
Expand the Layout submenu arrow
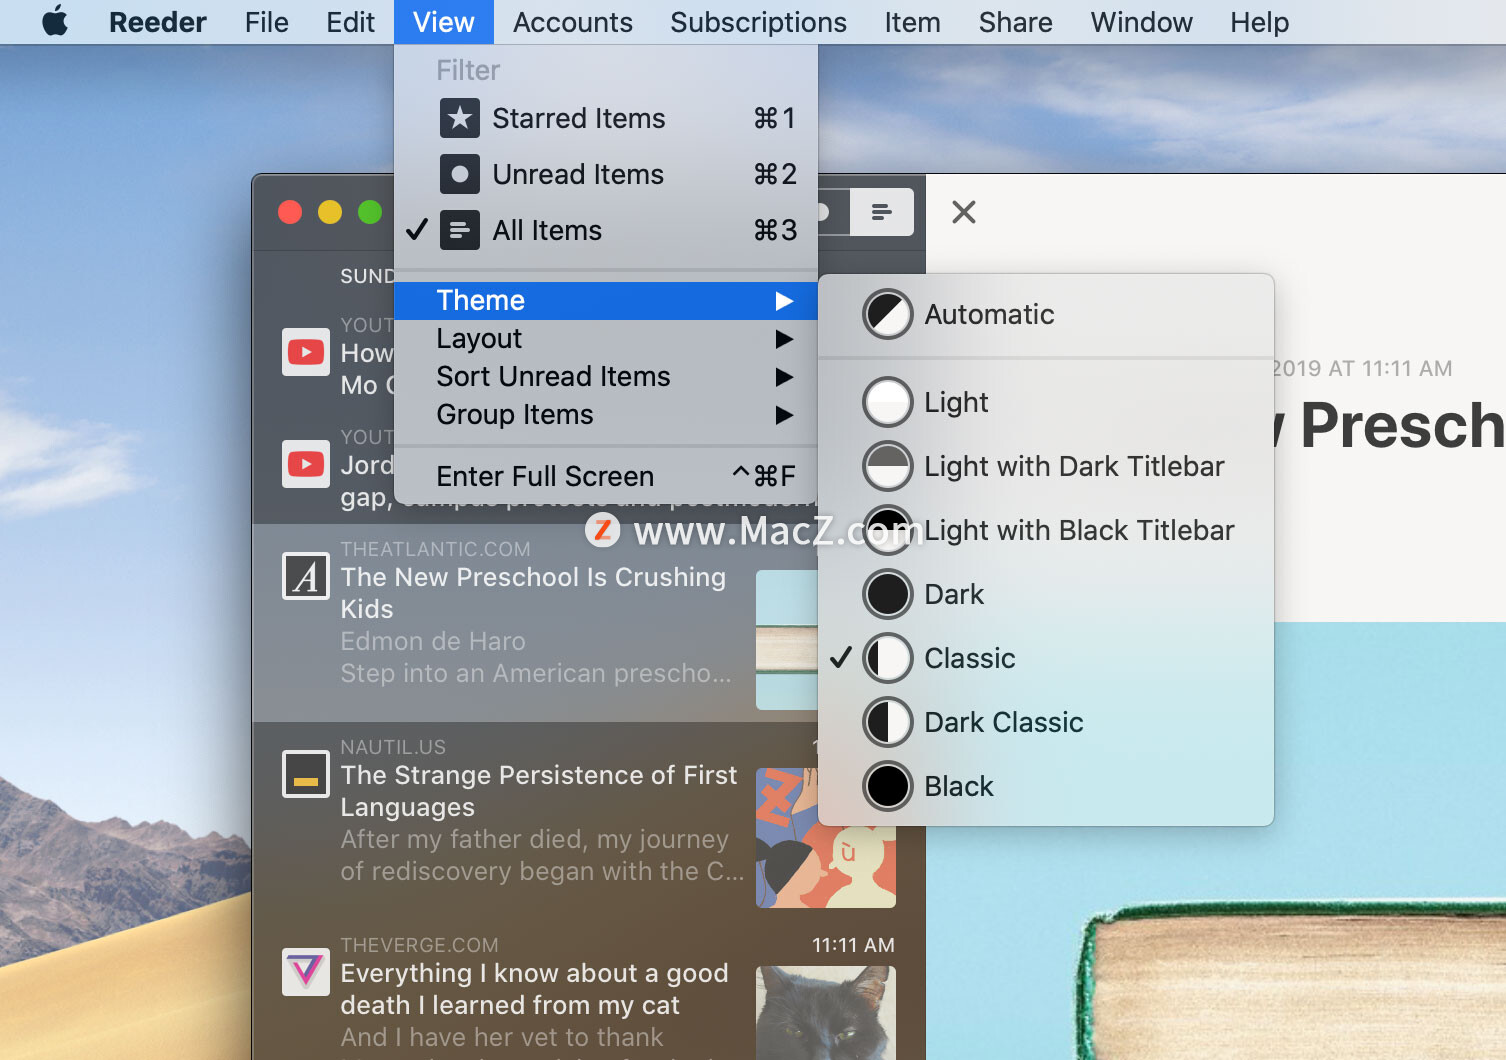point(785,339)
